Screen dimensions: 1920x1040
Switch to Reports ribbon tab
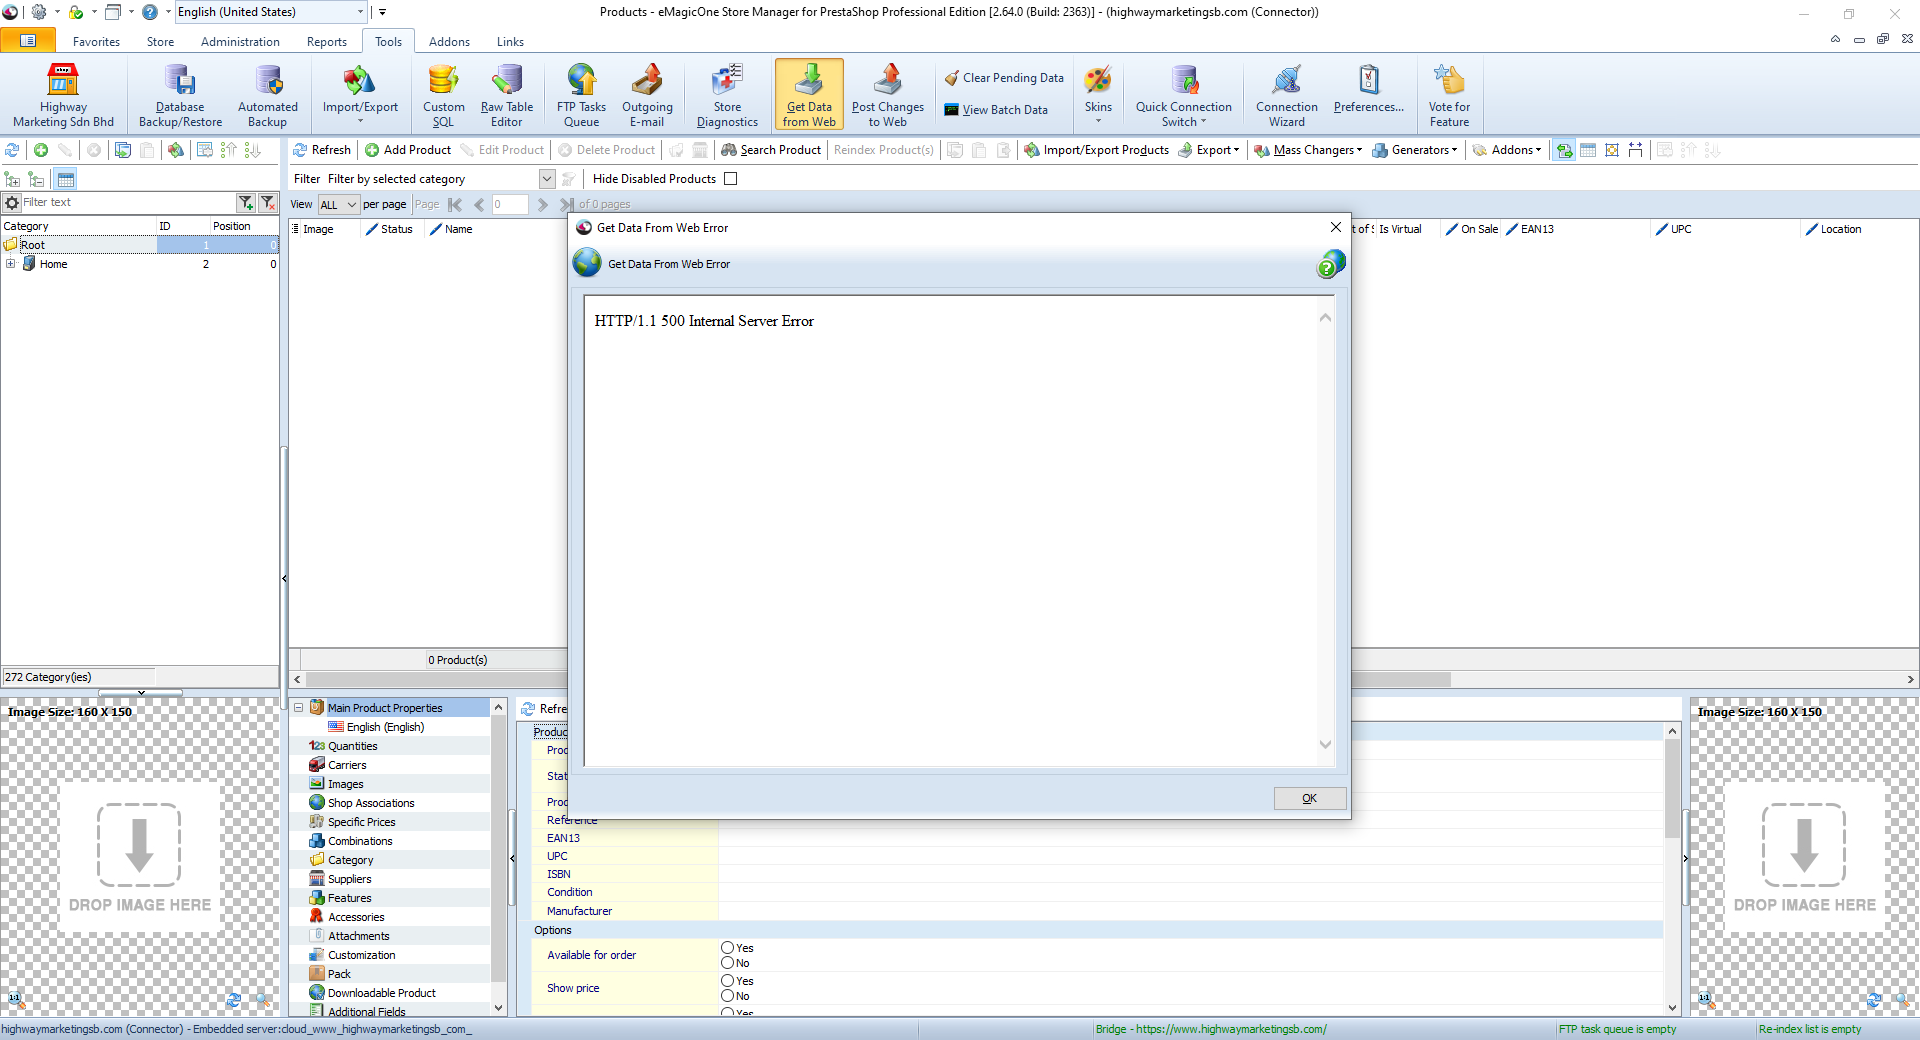[327, 42]
